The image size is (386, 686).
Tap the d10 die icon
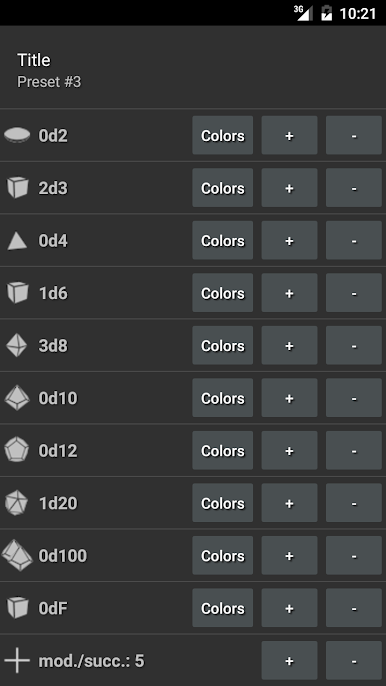[17, 398]
